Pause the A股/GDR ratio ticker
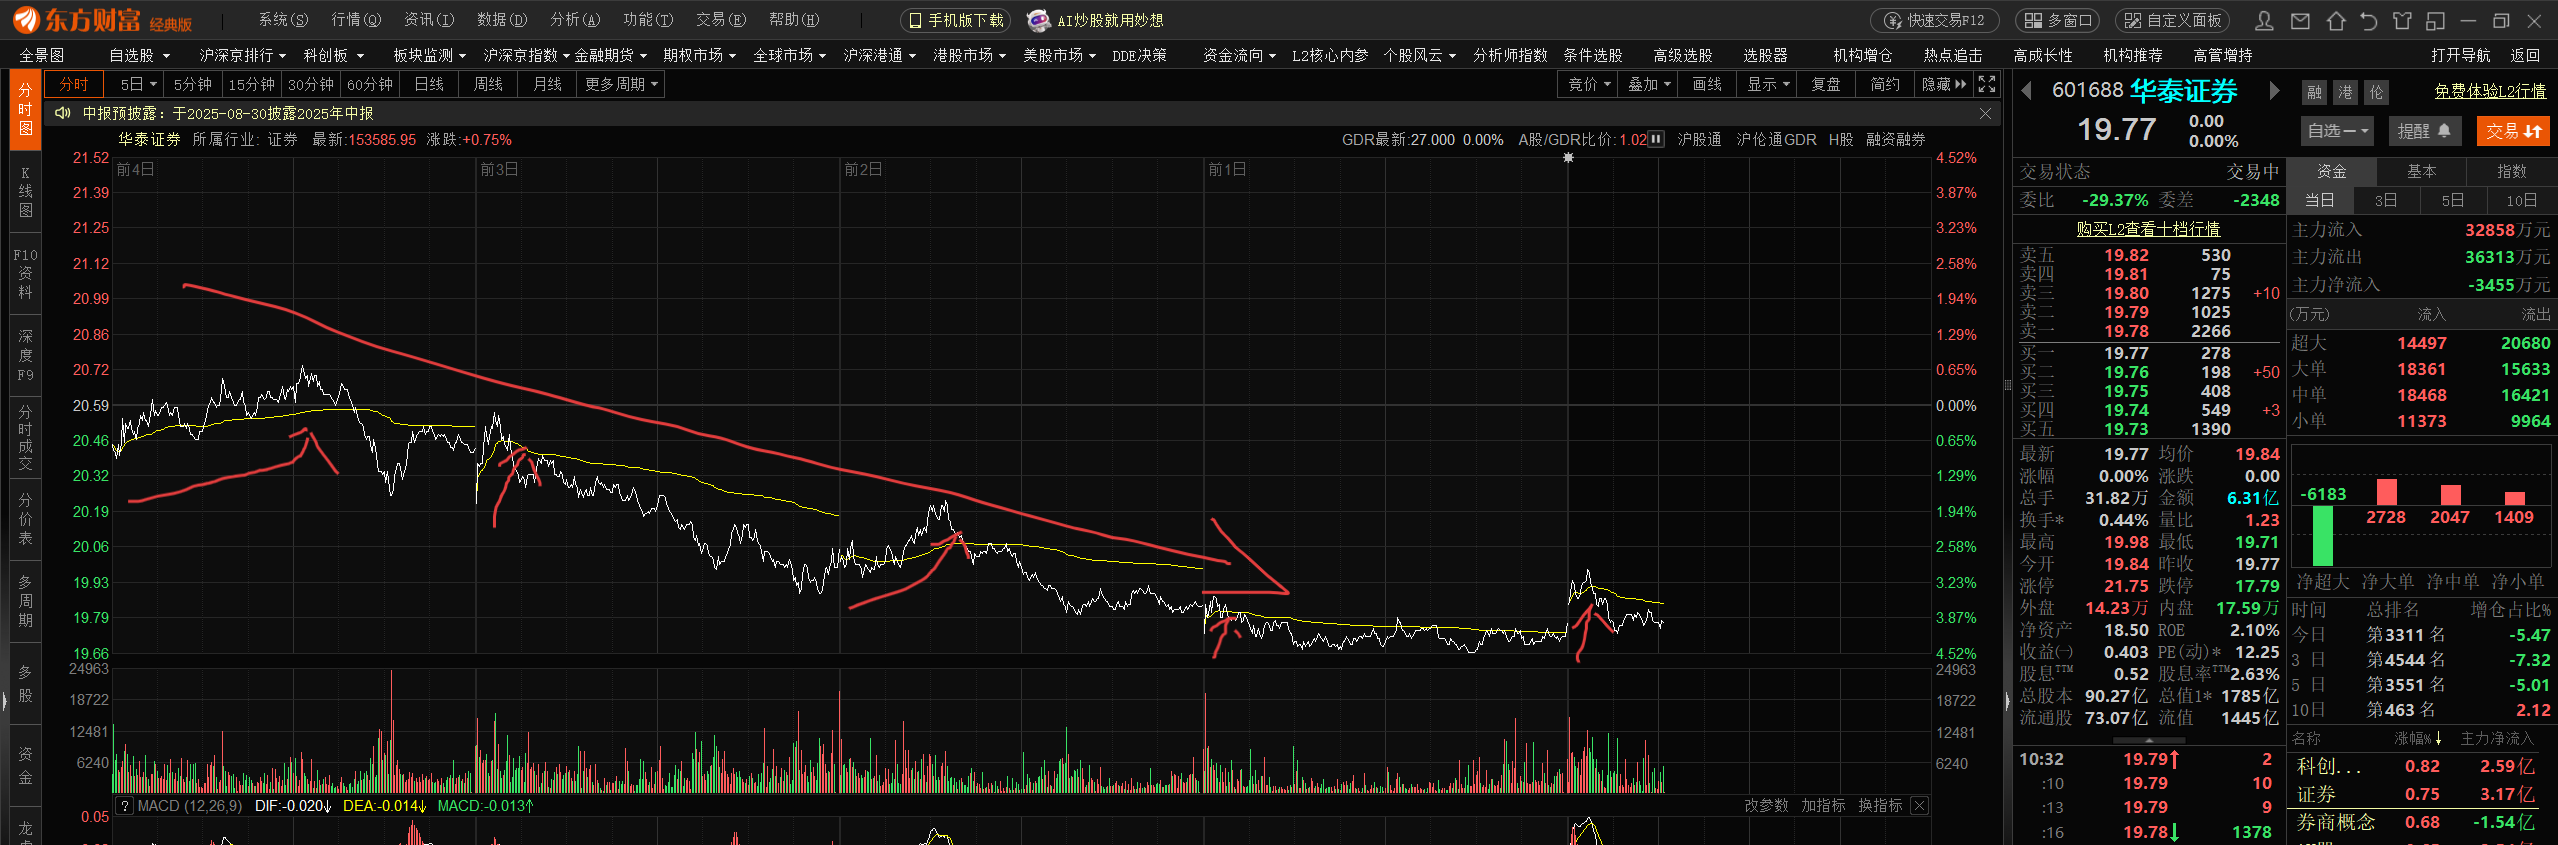Image resolution: width=2558 pixels, height=845 pixels. tap(1656, 139)
